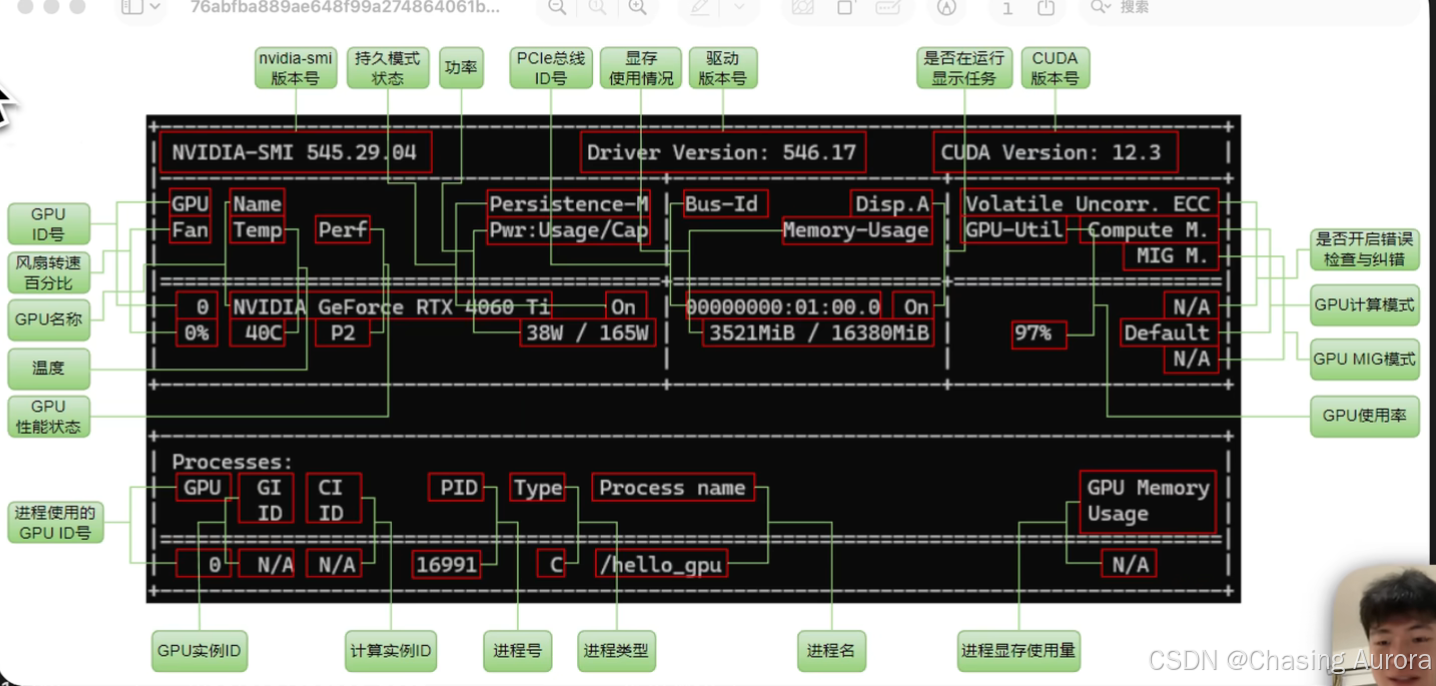1436x686 pixels.
Task: Click the 'PCIe总线ID号' label
Action: (x=550, y=68)
